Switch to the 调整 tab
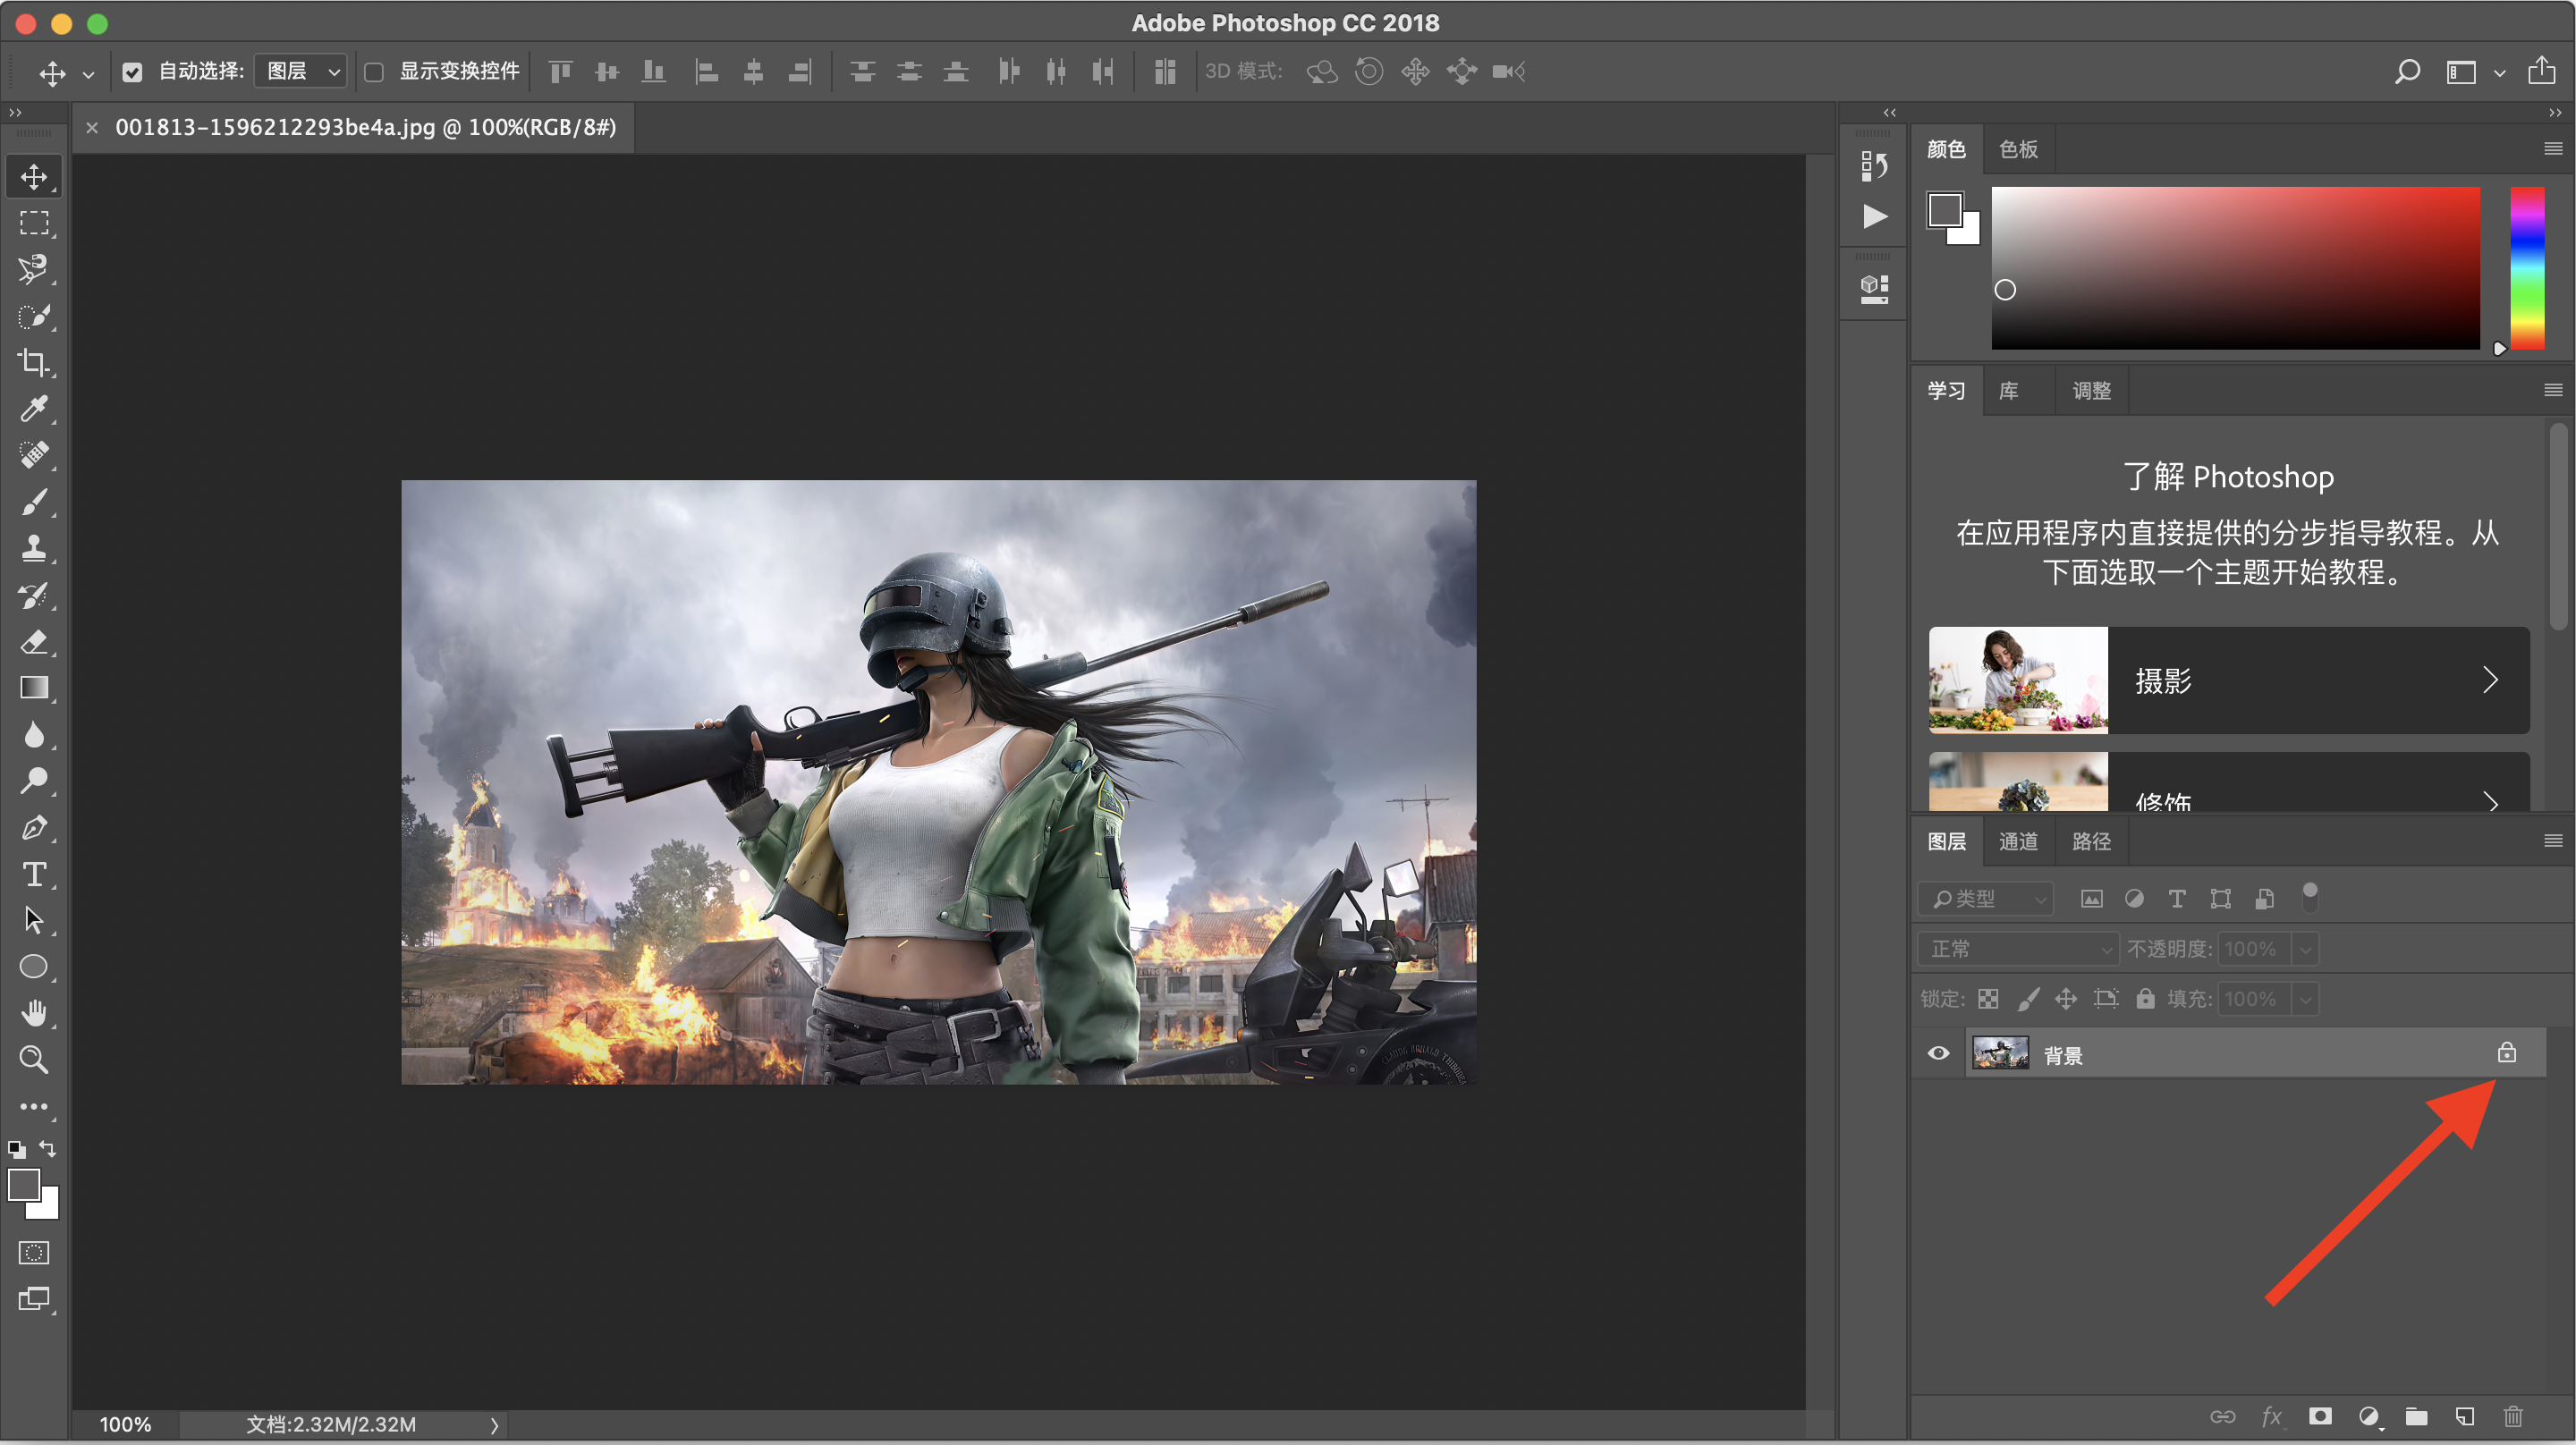This screenshot has height=1445, width=2576. coord(2091,390)
